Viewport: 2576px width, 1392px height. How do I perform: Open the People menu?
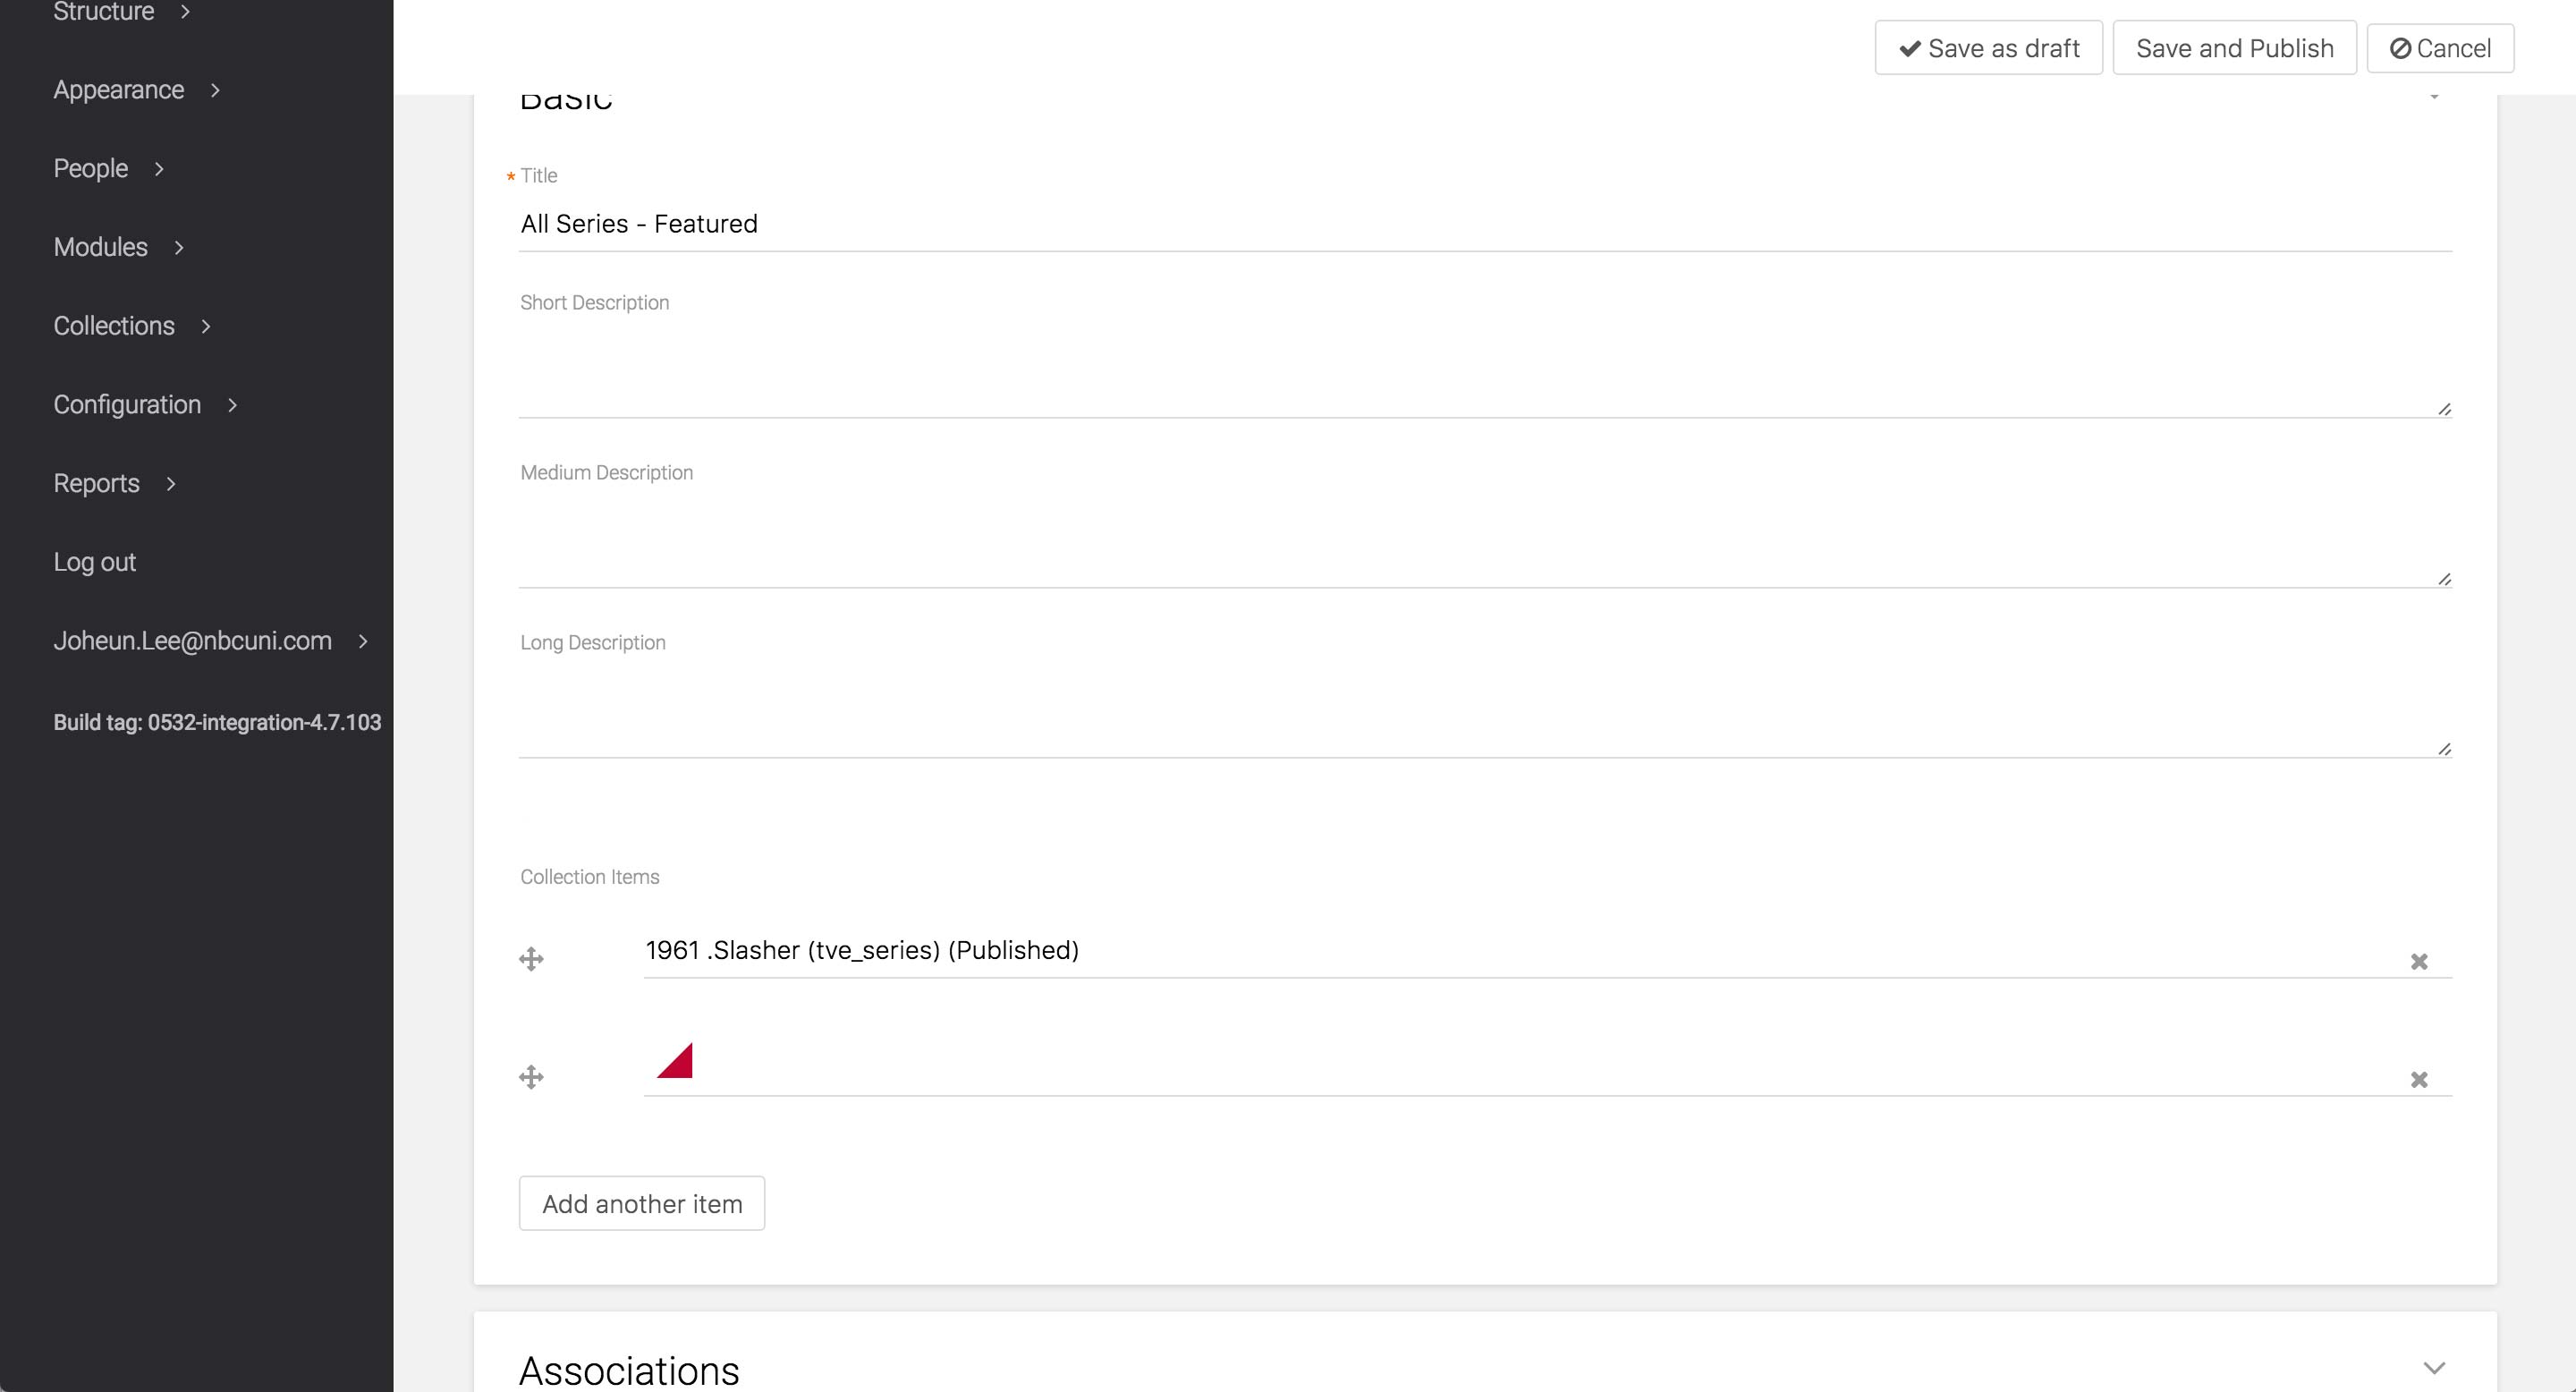coord(91,169)
